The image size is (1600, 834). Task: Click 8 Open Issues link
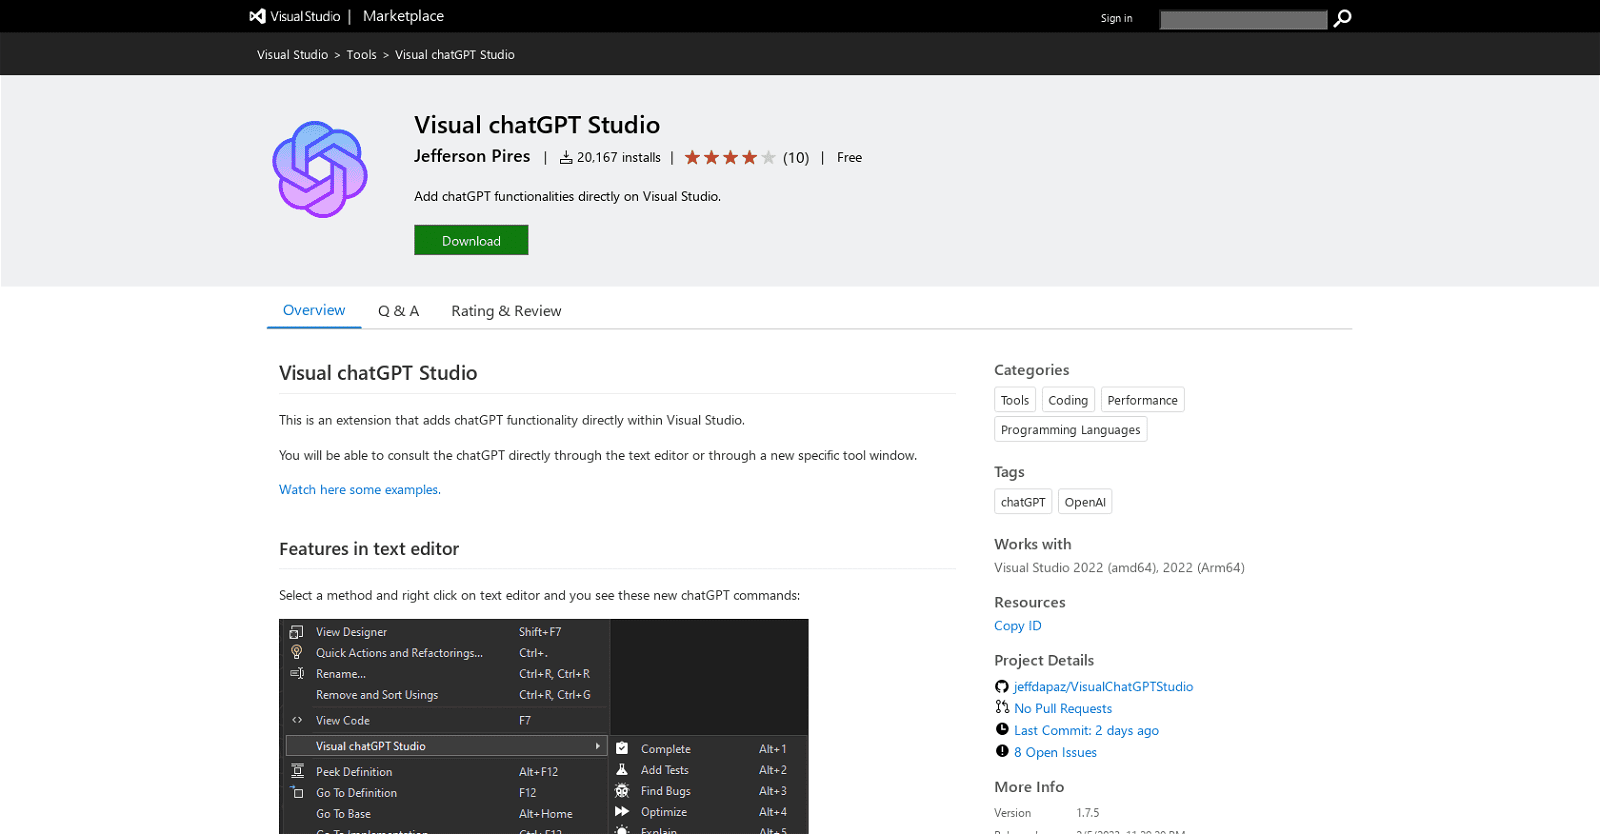1055,753
